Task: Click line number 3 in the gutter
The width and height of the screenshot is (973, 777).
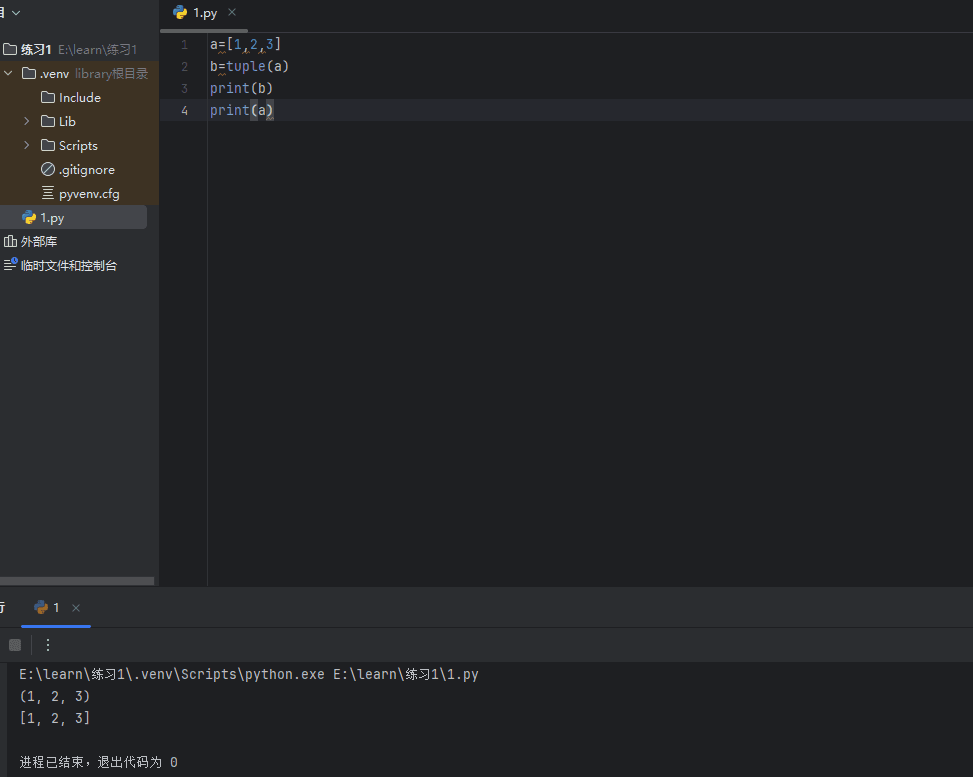Action: click(184, 89)
